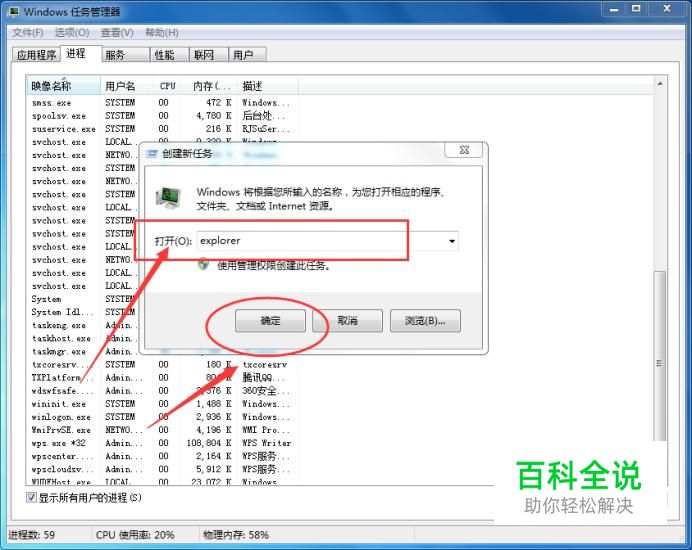Open the 选项(O) menu

(72, 33)
